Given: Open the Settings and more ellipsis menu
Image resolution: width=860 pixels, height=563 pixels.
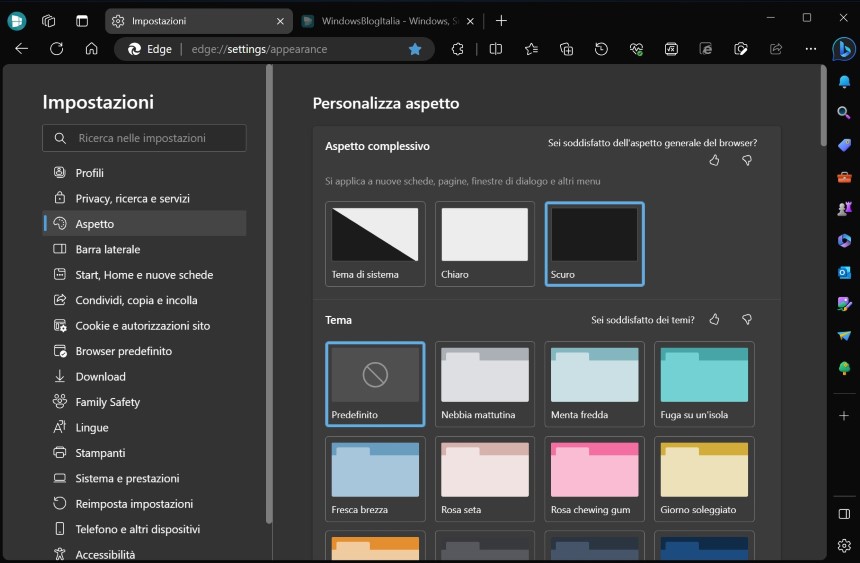Looking at the screenshot, I should (x=811, y=49).
